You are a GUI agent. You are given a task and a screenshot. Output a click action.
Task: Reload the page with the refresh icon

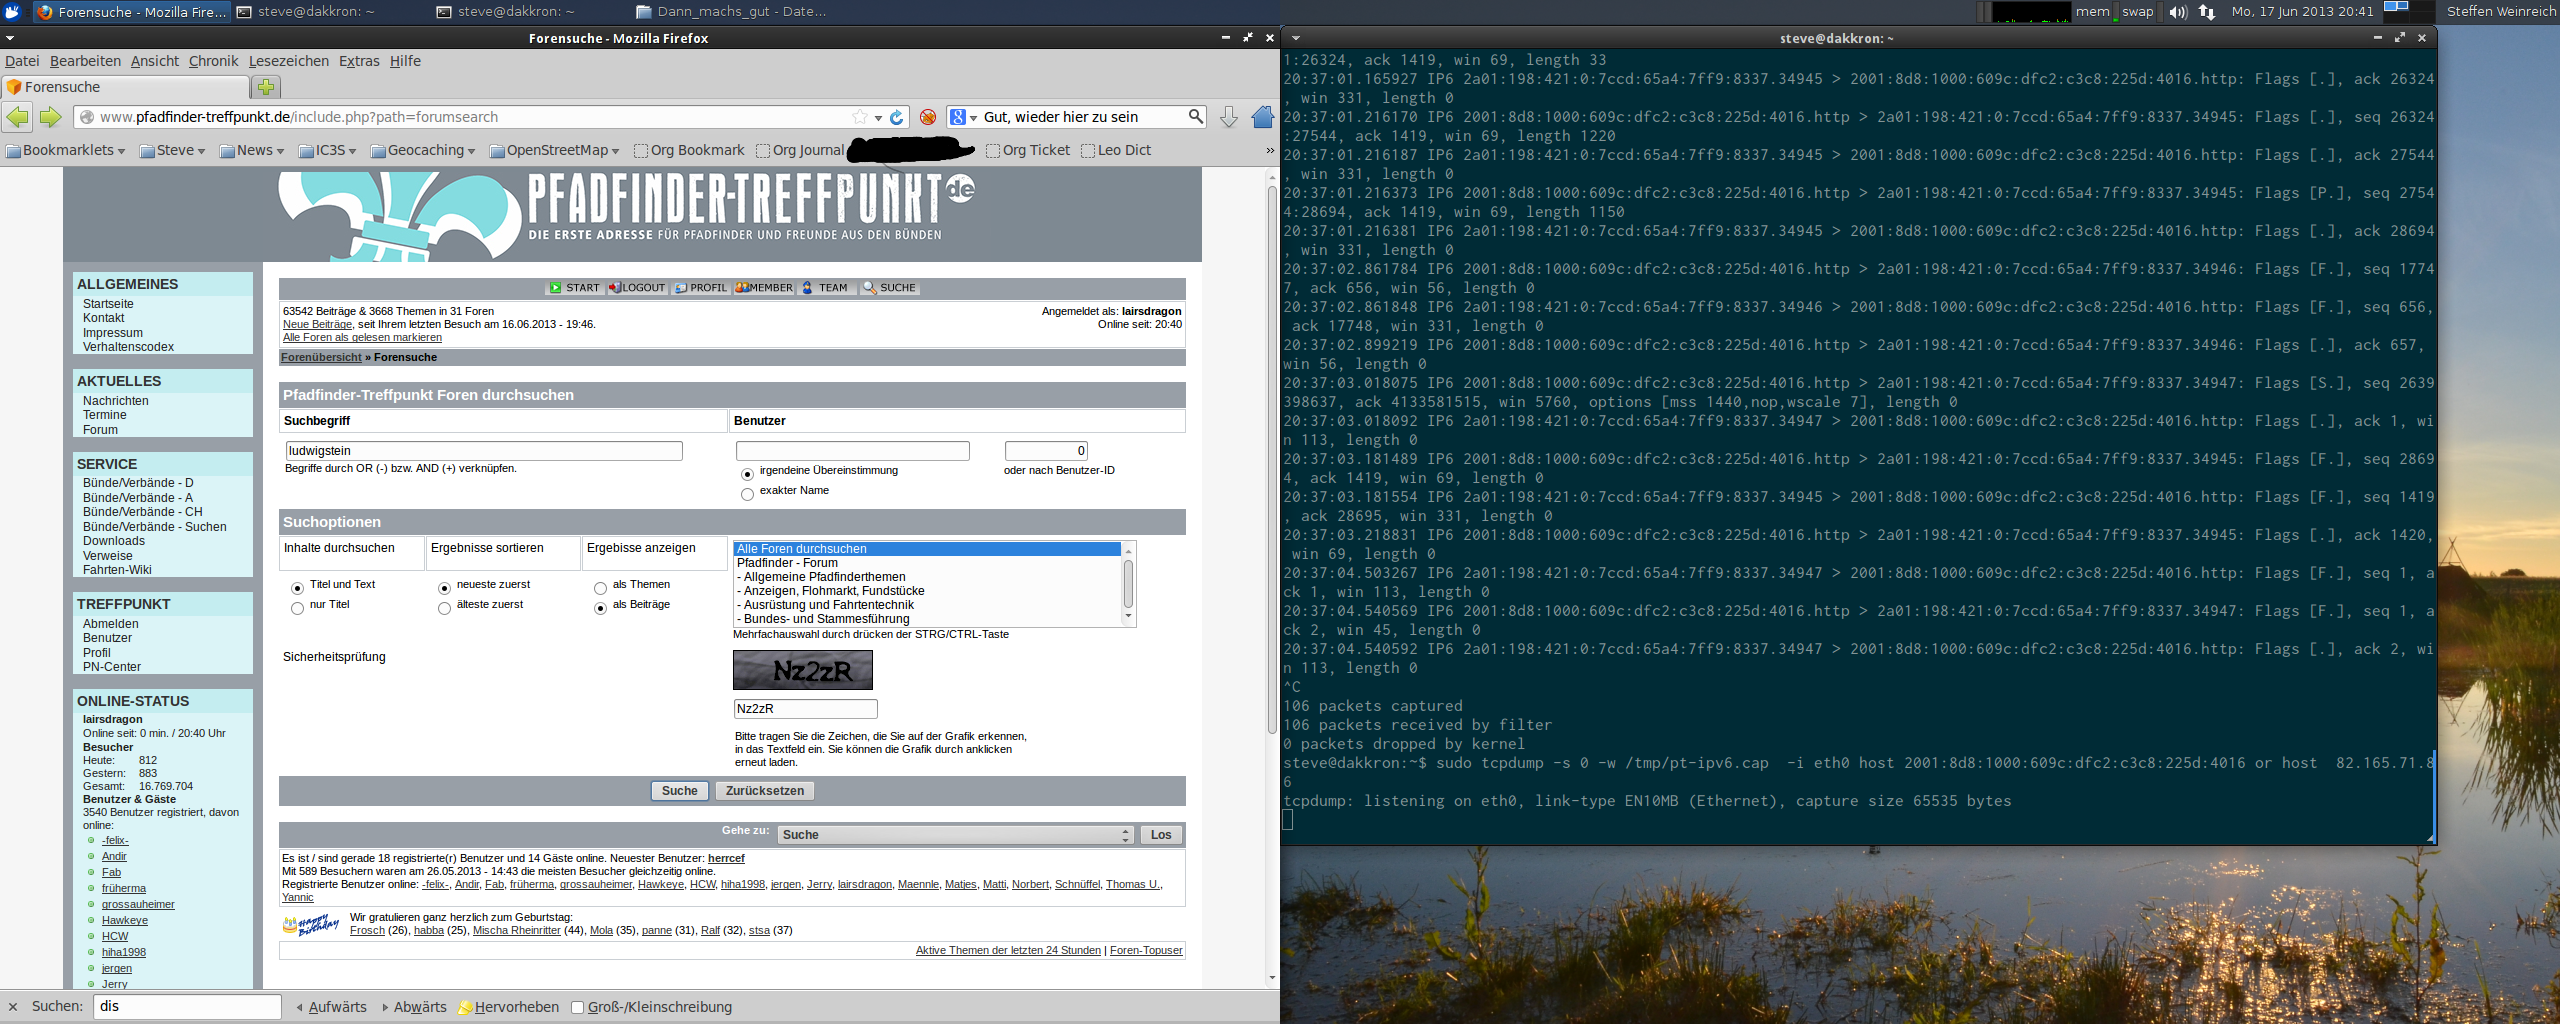(897, 118)
